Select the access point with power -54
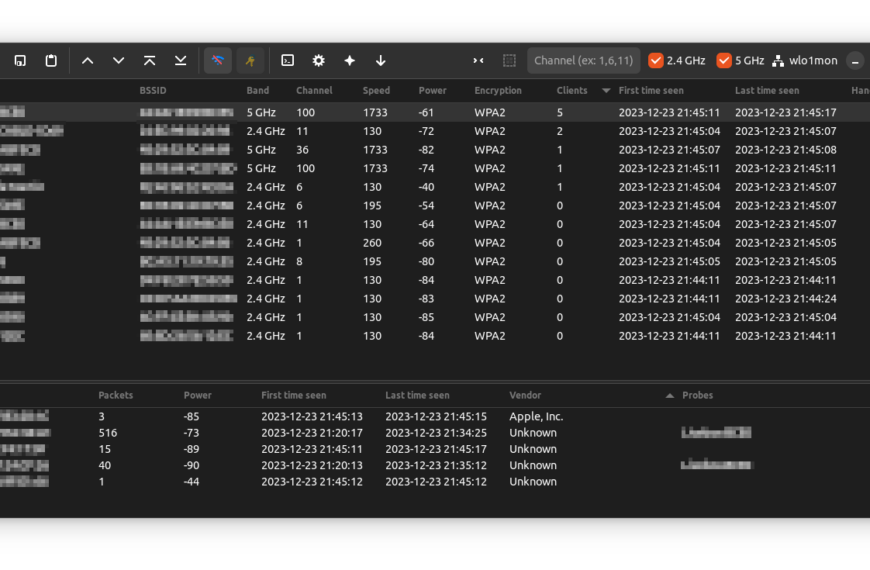The width and height of the screenshot is (870, 570). click(435, 206)
